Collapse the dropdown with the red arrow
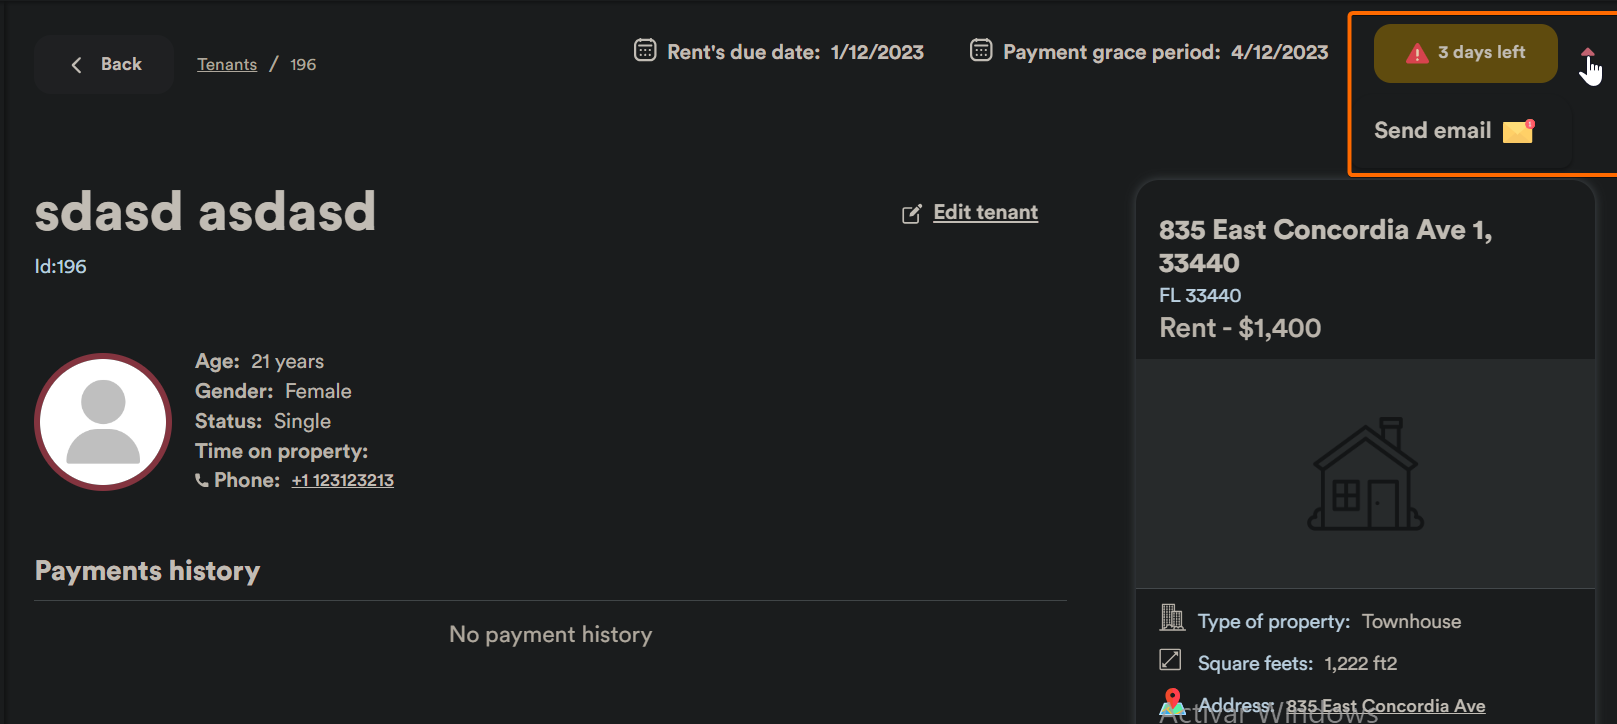 click(x=1588, y=53)
